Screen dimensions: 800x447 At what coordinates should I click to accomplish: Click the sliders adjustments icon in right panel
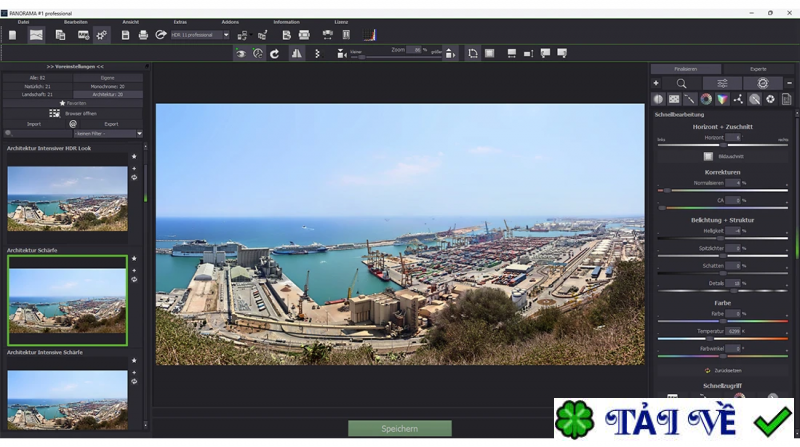[x=722, y=84]
